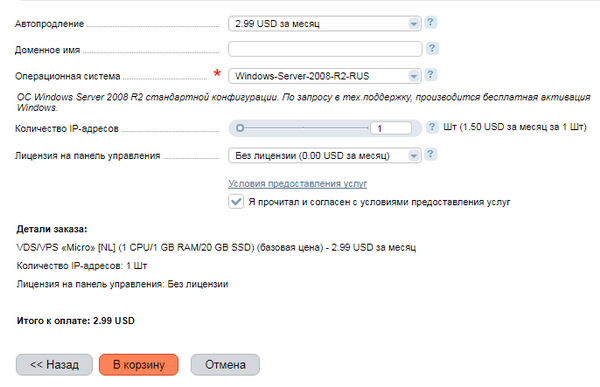This screenshot has height=387, width=600.
Task: Click the Детали заказа heading
Action: pyautogui.click(x=52, y=229)
